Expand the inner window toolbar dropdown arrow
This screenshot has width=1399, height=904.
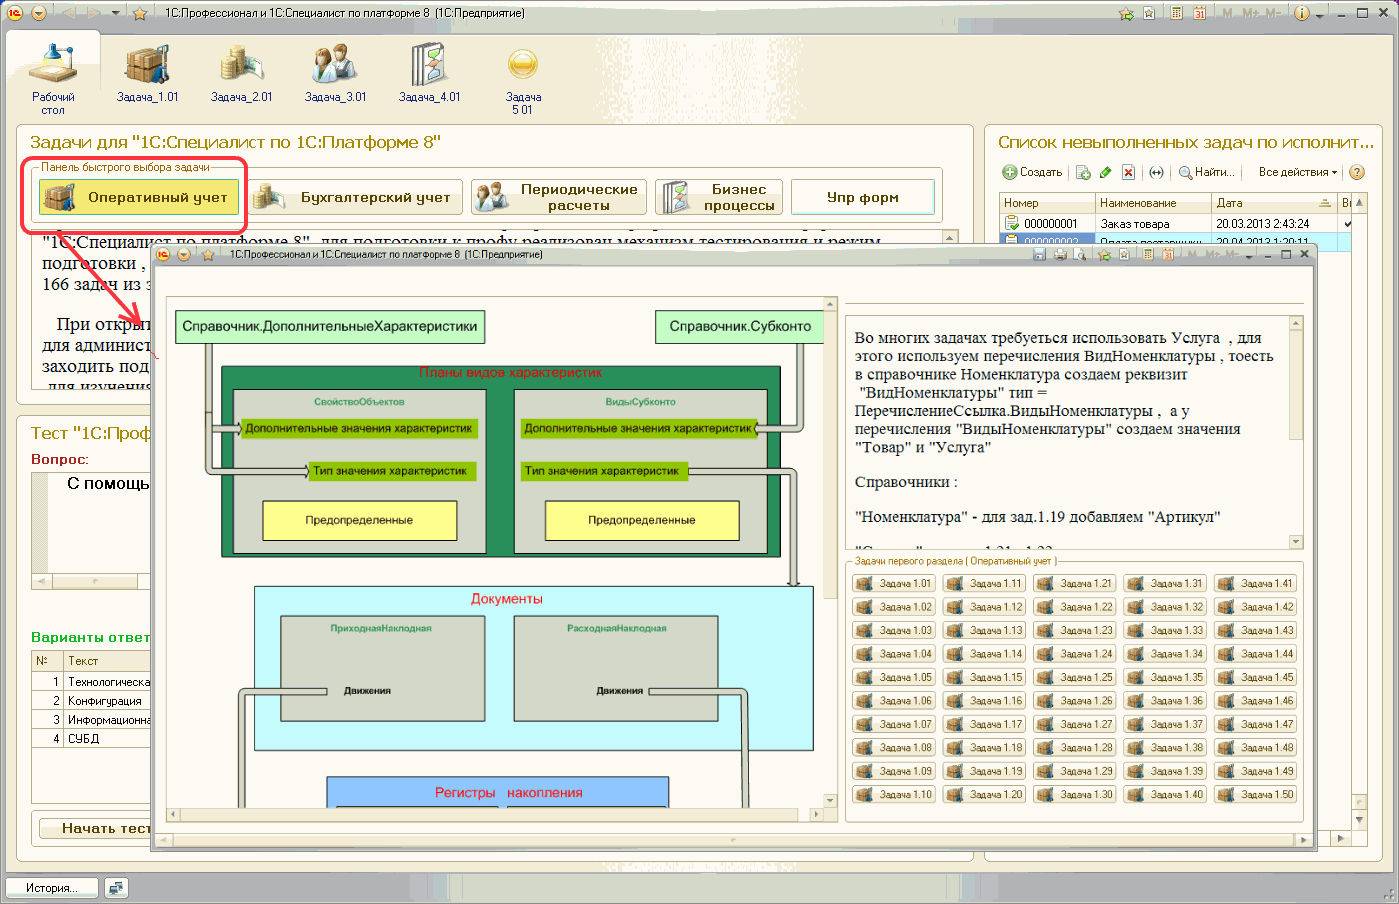1250,256
